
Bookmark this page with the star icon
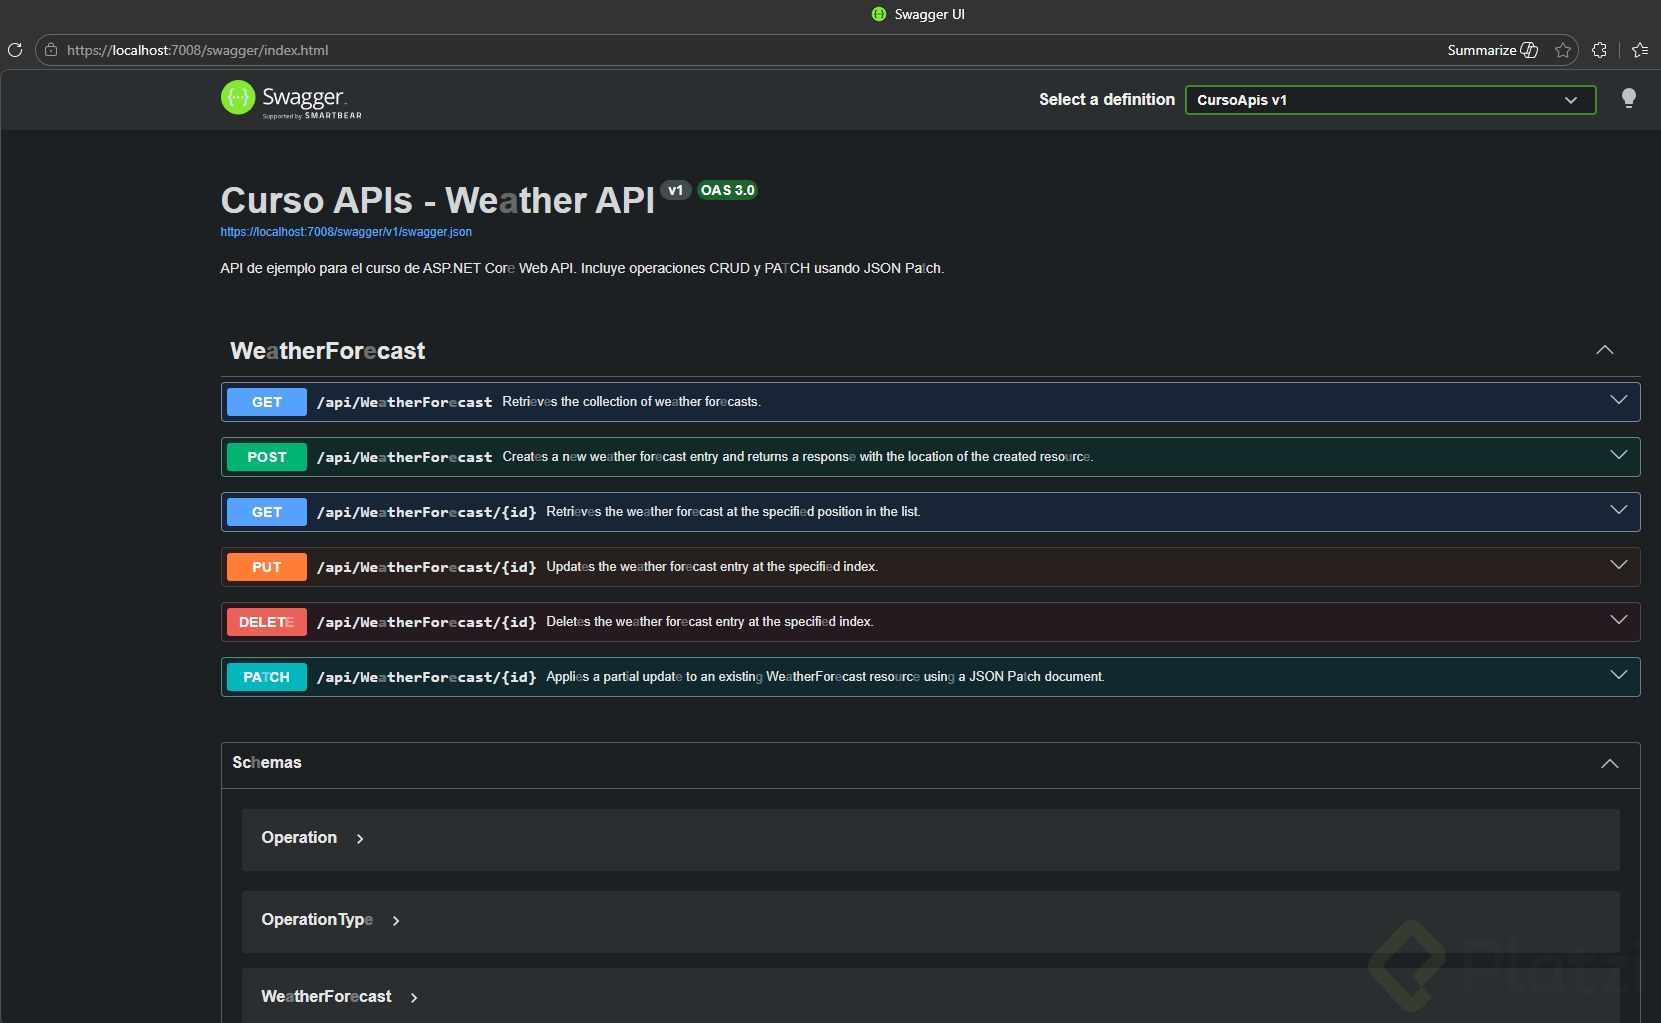tap(1563, 50)
